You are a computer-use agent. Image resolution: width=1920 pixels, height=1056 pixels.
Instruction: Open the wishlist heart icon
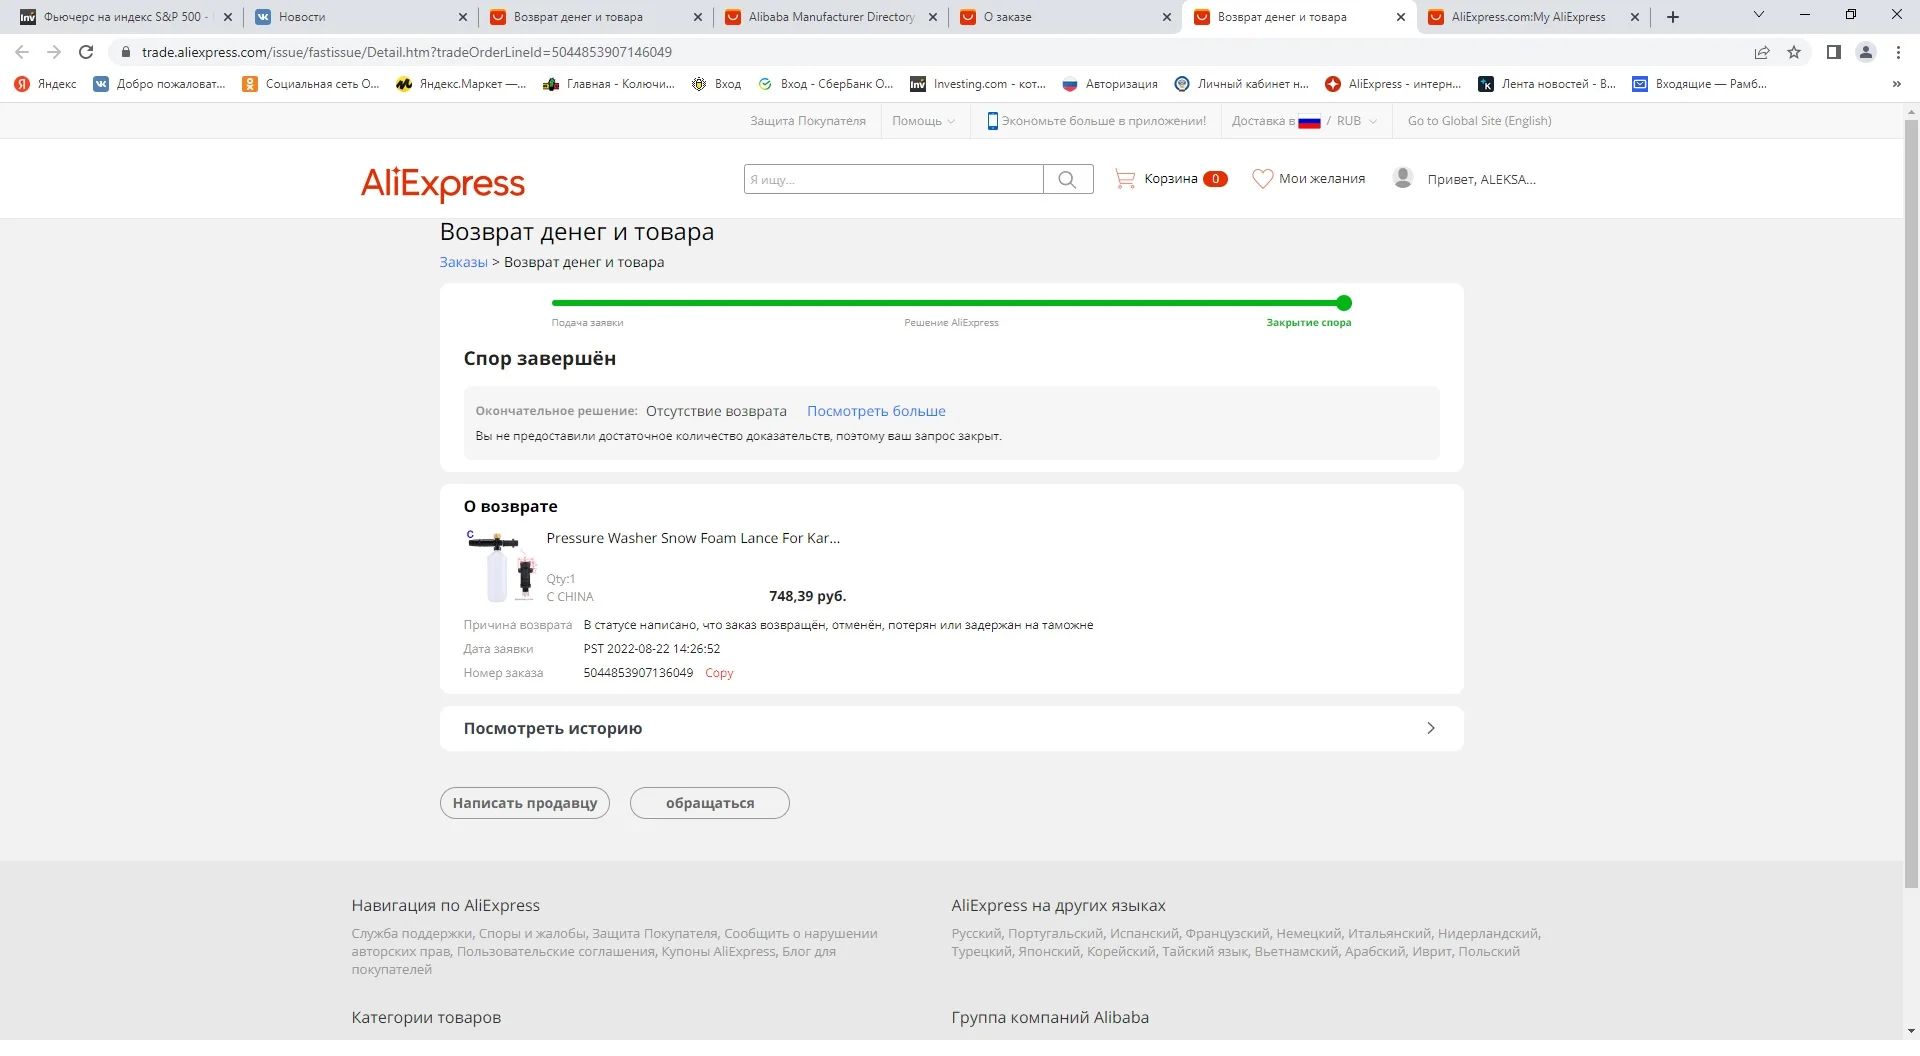pos(1263,179)
